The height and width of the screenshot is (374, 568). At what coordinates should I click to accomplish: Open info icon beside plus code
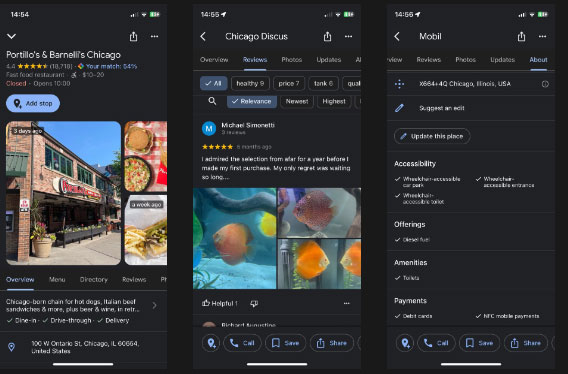click(x=545, y=84)
